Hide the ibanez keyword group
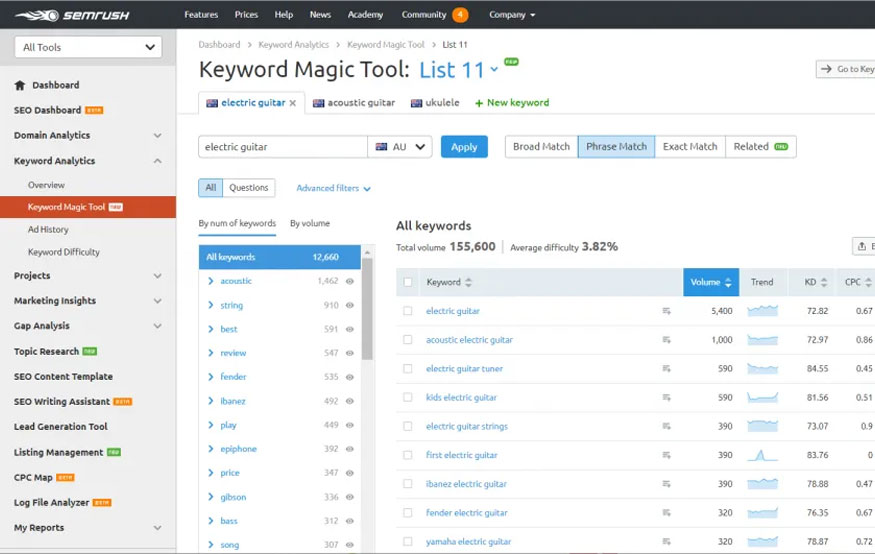 pyautogui.click(x=350, y=401)
